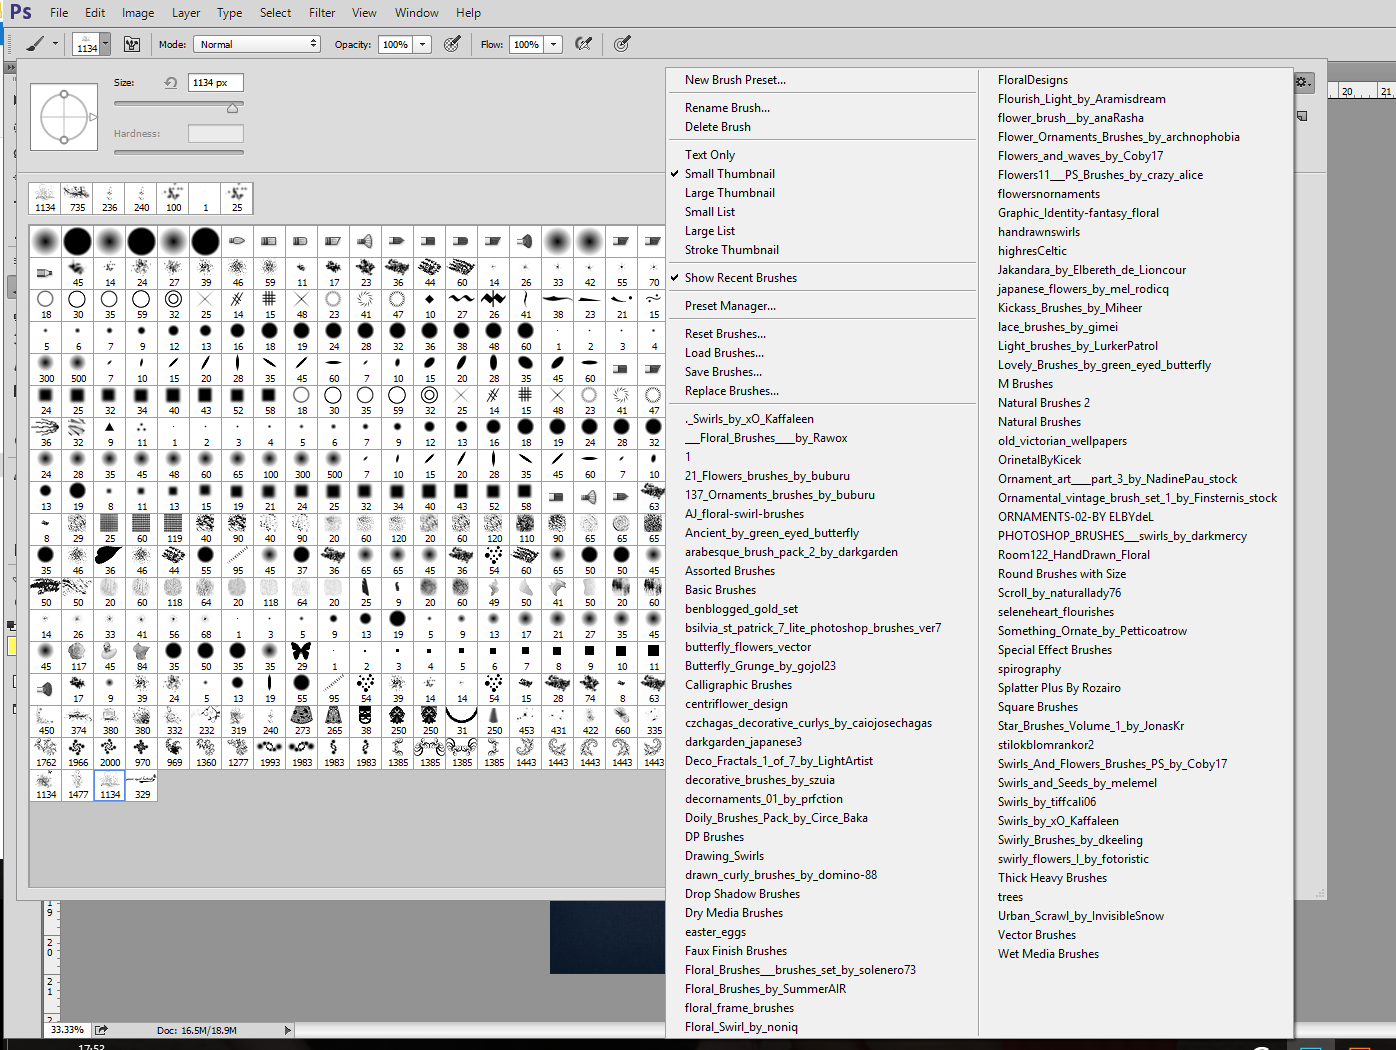Enable pressure for opacity icon

[x=452, y=44]
